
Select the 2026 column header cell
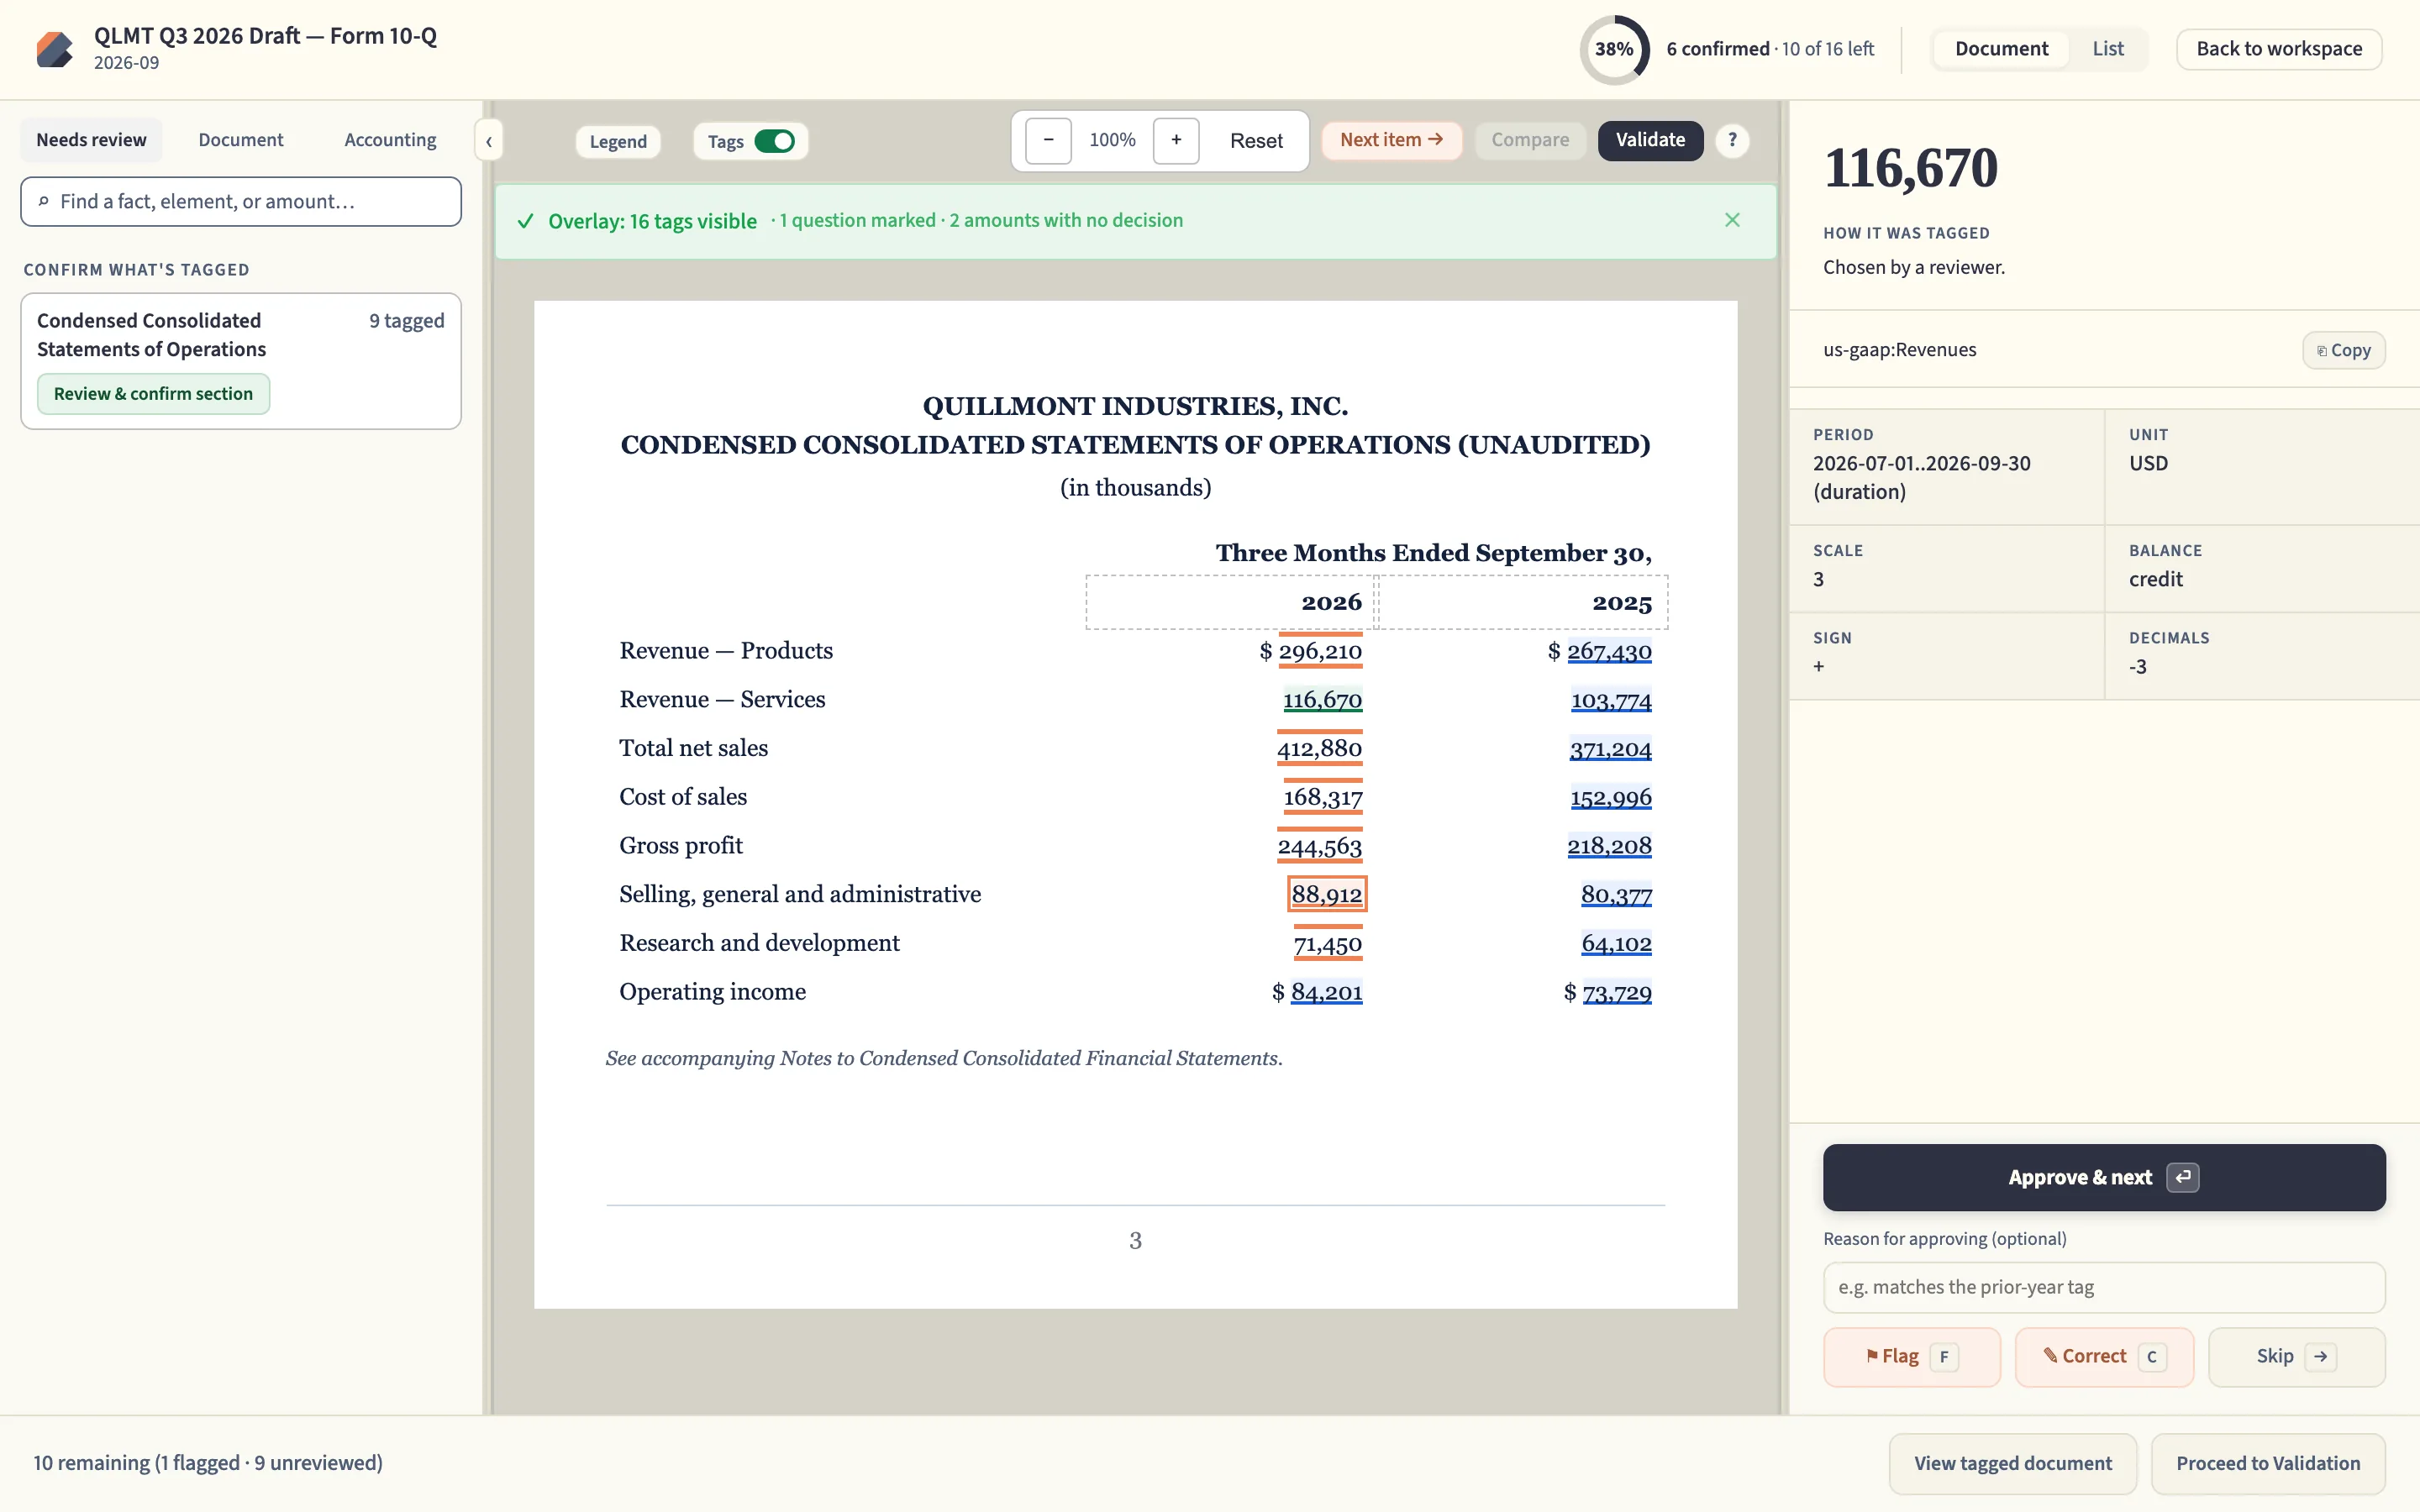[1231, 602]
